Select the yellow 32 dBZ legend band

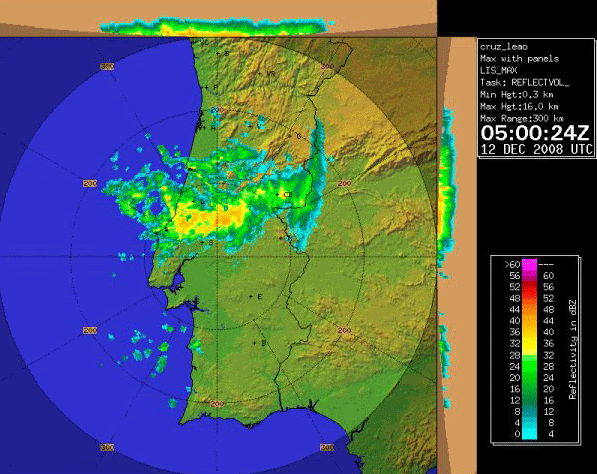(x=529, y=344)
